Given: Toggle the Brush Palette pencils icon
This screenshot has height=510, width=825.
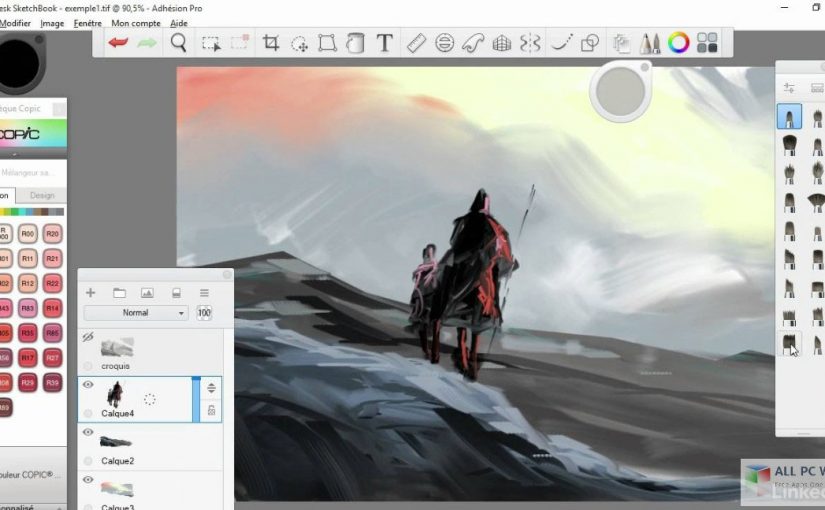Looking at the screenshot, I should 650,43.
